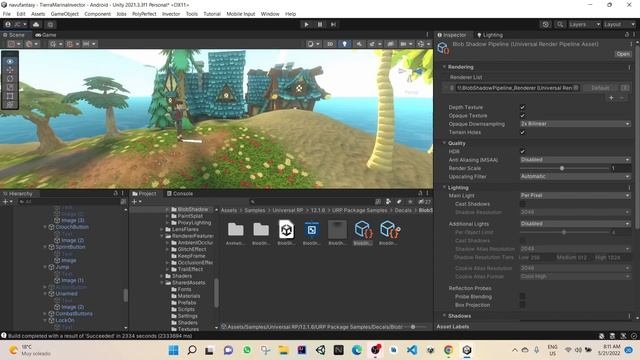Toggle 2D view mode in Scene
Screen dimensions: 640x360
click(330, 44)
